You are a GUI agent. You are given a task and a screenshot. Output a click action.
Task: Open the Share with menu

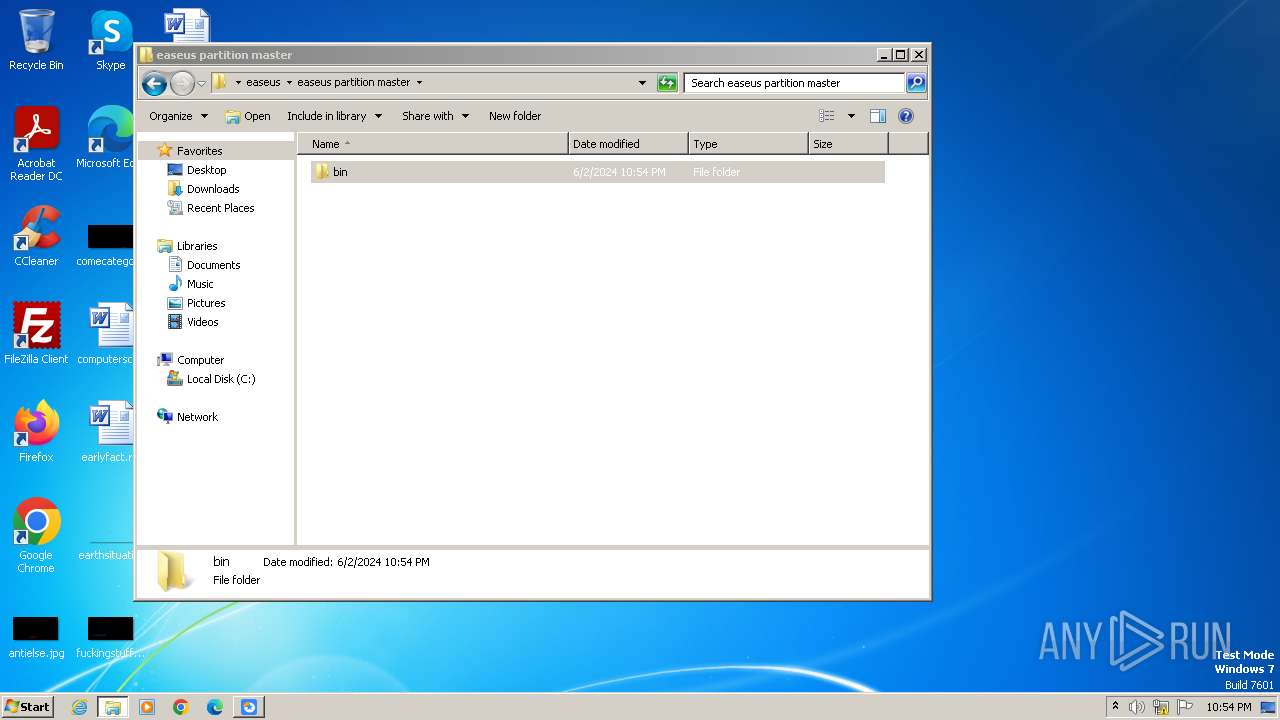tap(435, 116)
